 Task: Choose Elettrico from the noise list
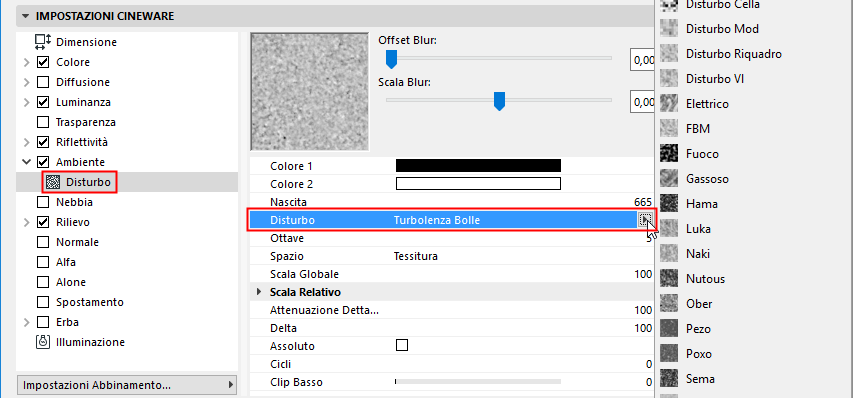tap(707, 103)
